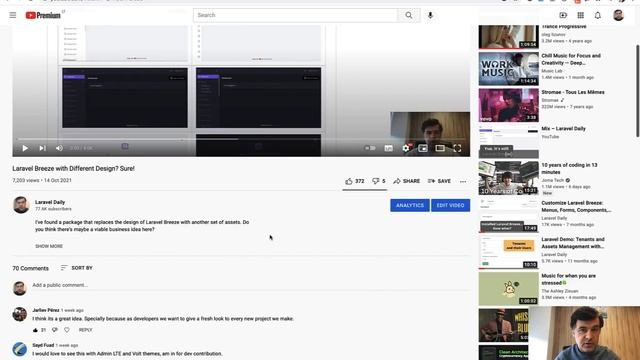Focus the Add a public comment field
Screen dimensions: 640x360
(x=251, y=285)
